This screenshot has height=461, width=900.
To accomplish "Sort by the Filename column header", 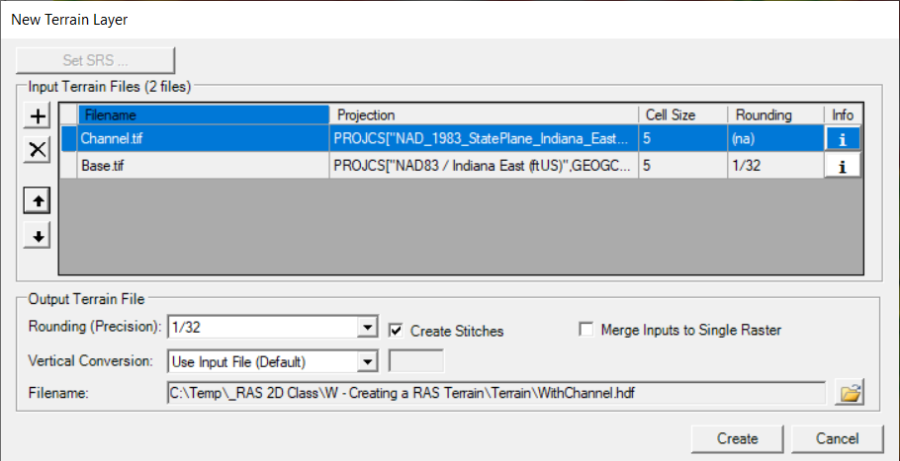I will pyautogui.click(x=203, y=115).
